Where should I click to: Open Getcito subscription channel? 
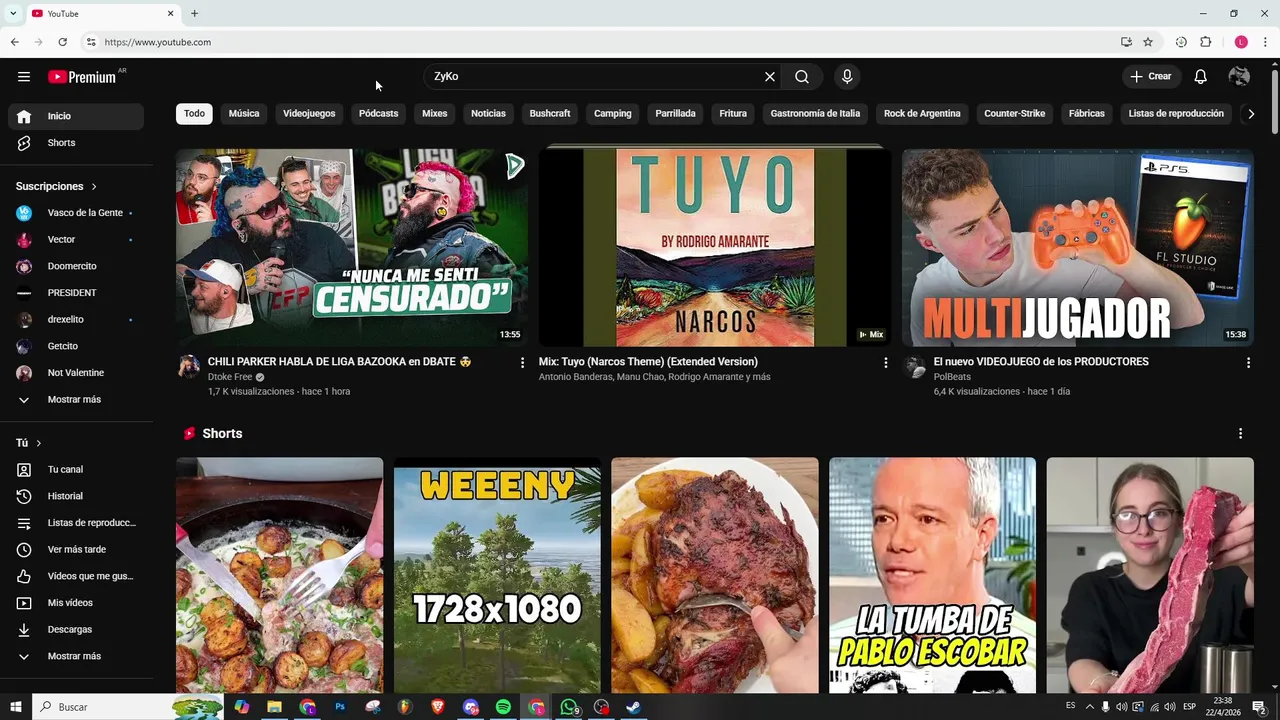76,346
